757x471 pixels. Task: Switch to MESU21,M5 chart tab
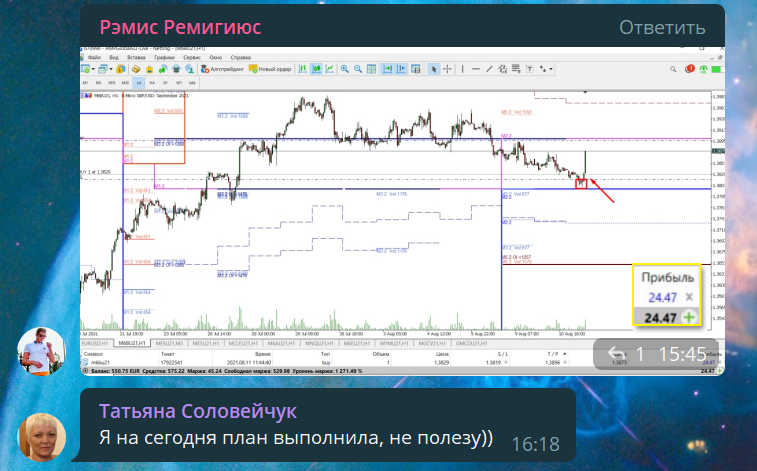pos(169,343)
